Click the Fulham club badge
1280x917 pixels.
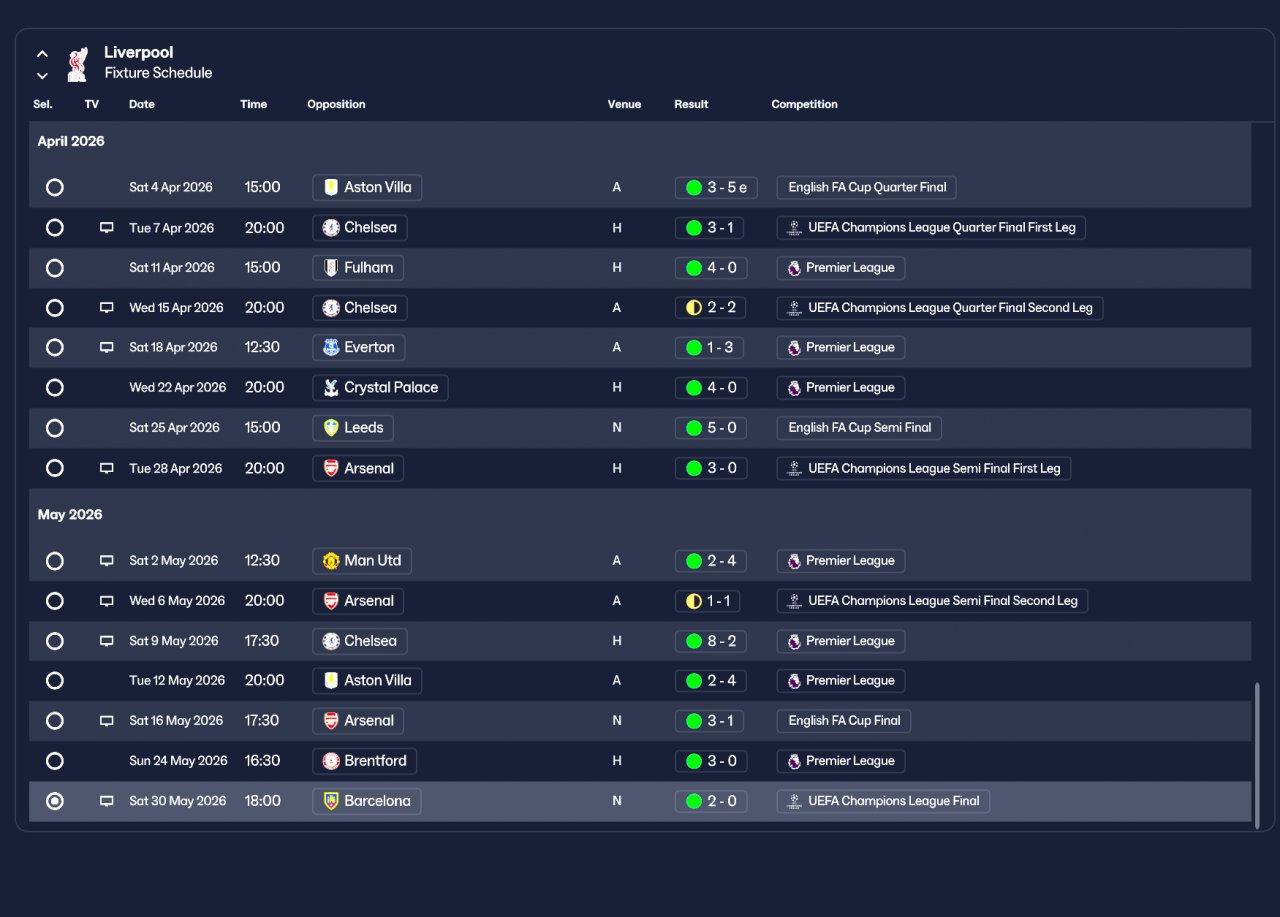[x=331, y=268]
